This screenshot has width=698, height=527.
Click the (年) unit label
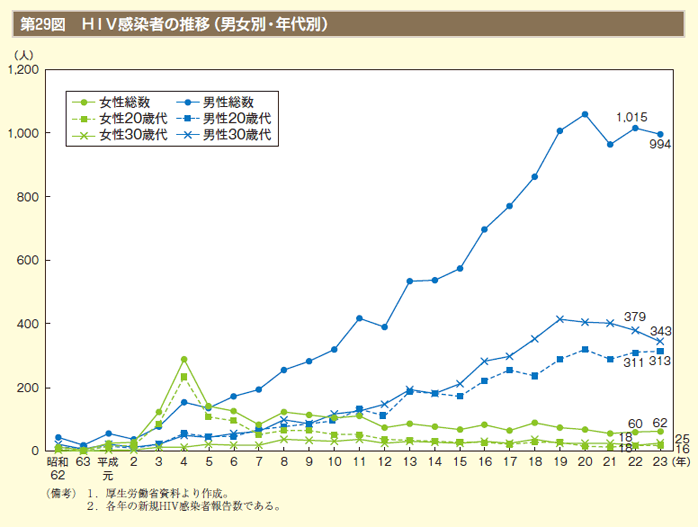(x=681, y=462)
